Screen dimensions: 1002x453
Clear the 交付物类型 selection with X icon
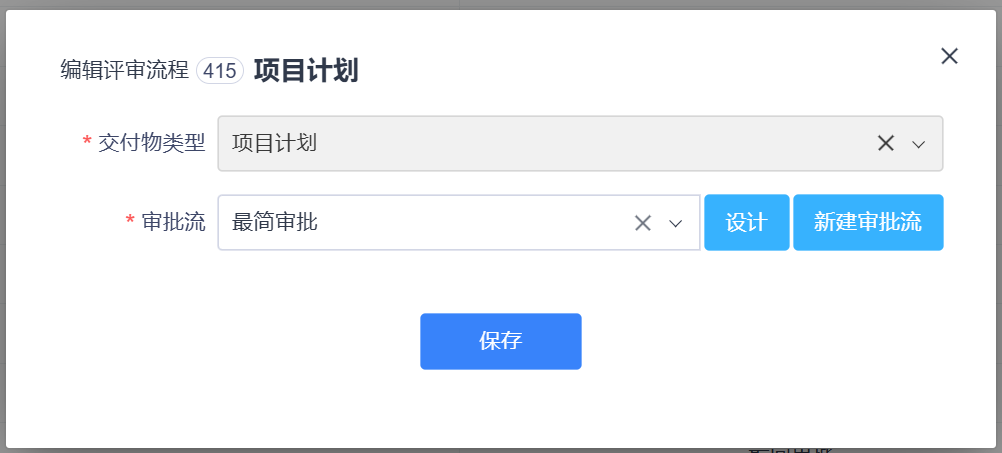[885, 143]
